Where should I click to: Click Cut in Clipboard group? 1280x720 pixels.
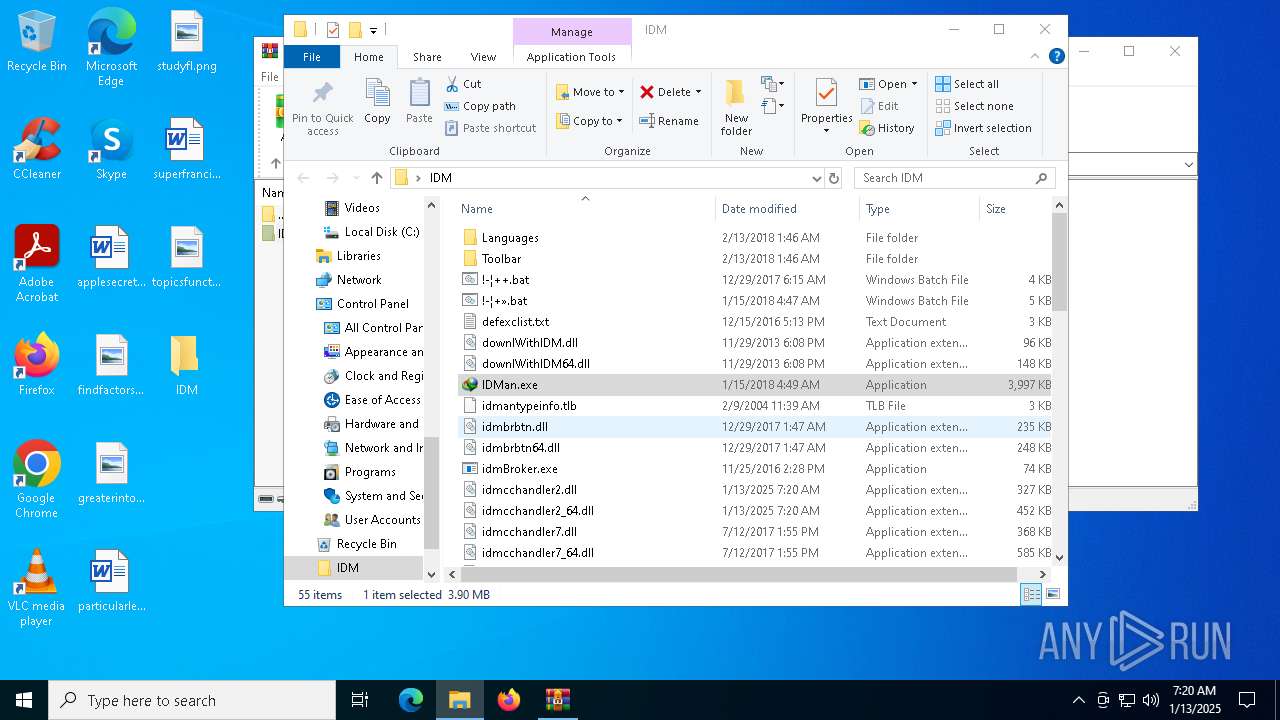coord(463,84)
